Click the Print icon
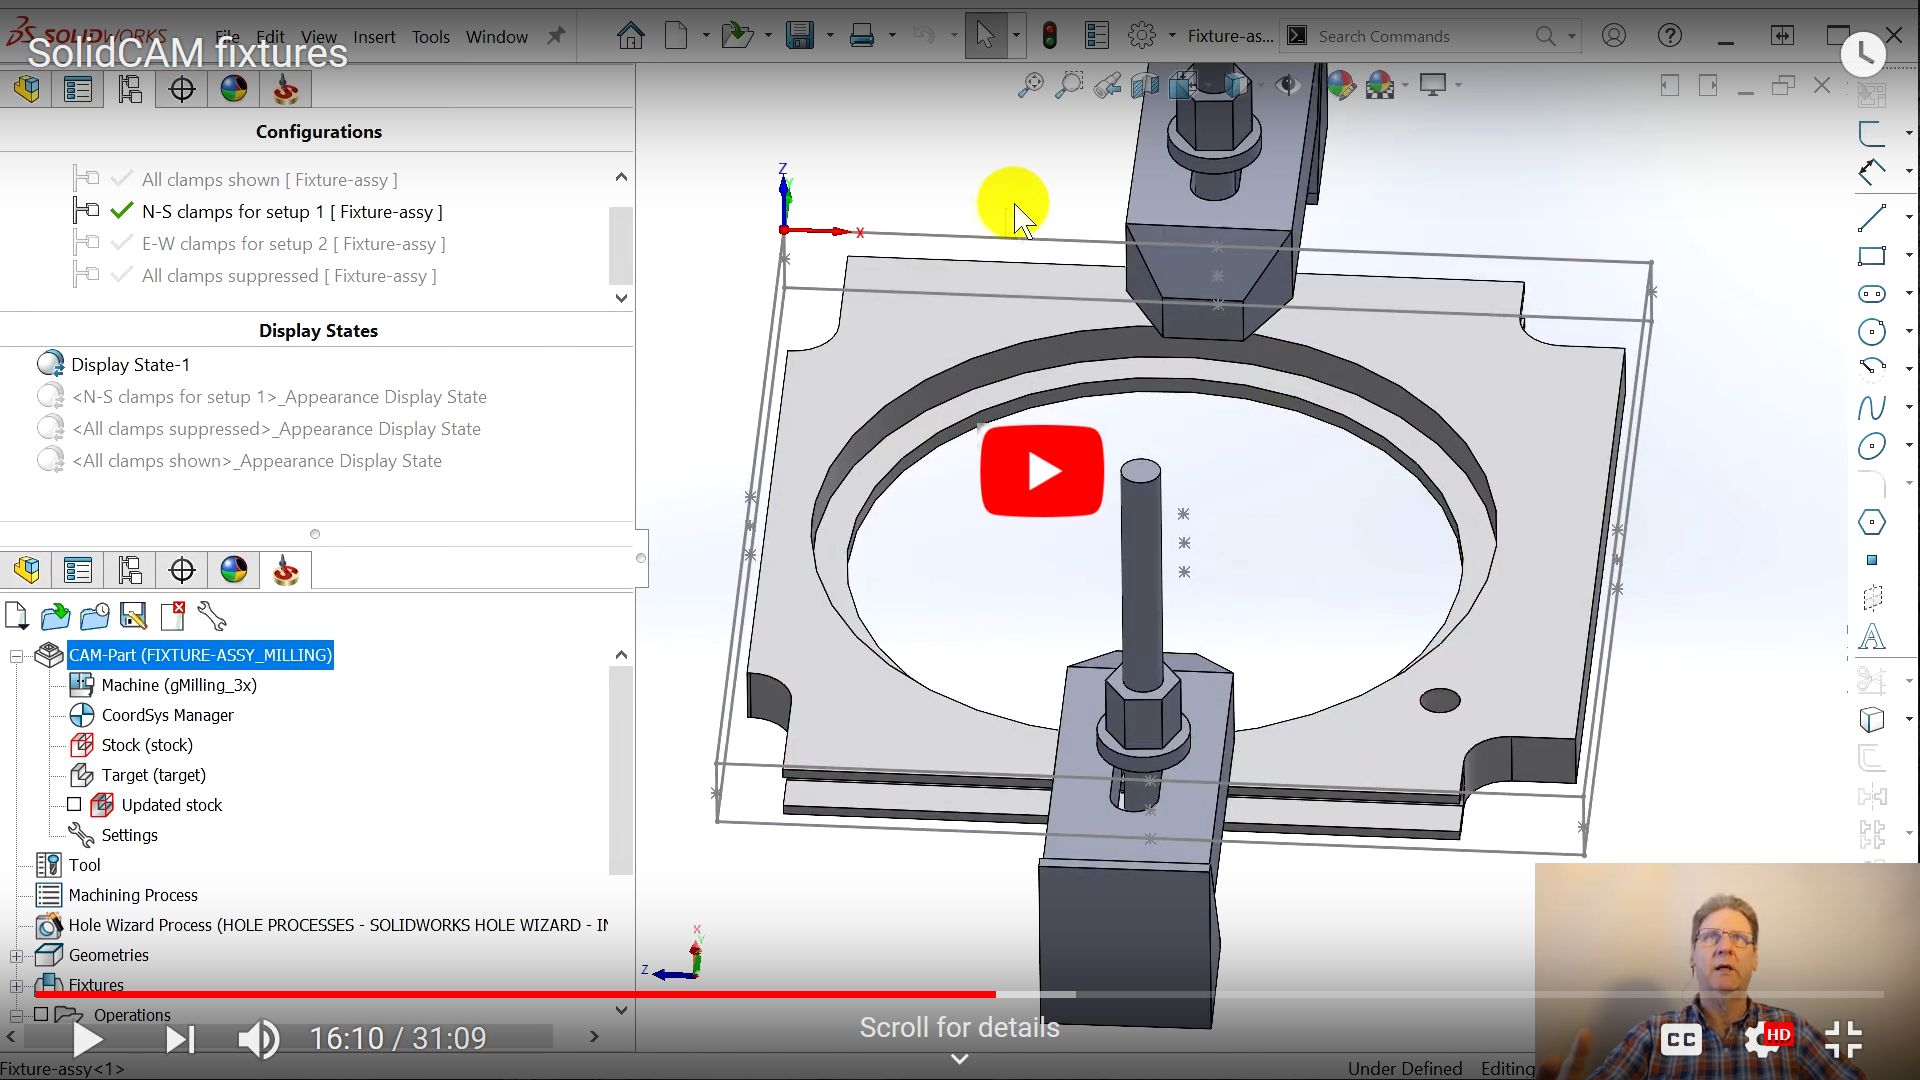Screen dimensions: 1920x1080 [x=861, y=36]
